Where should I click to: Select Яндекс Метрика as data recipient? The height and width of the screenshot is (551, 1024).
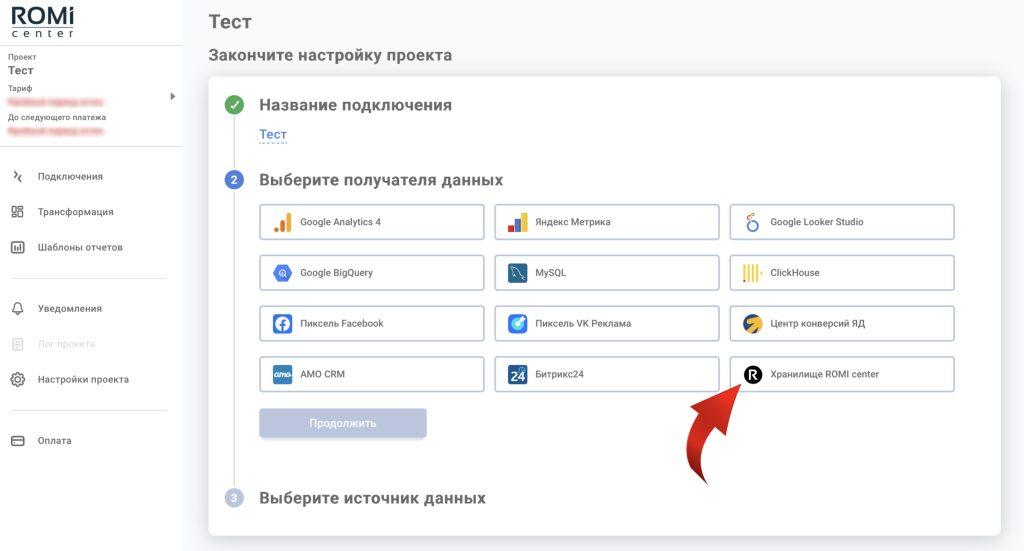[607, 222]
